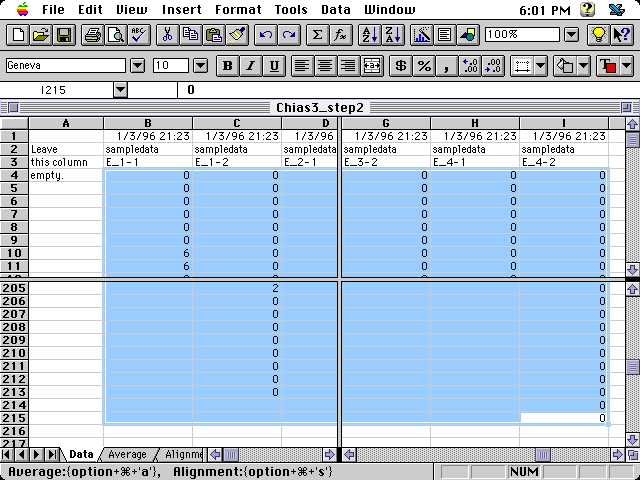640x480 pixels.
Task: Launch the ChartWizard icon
Action: [x=422, y=35]
